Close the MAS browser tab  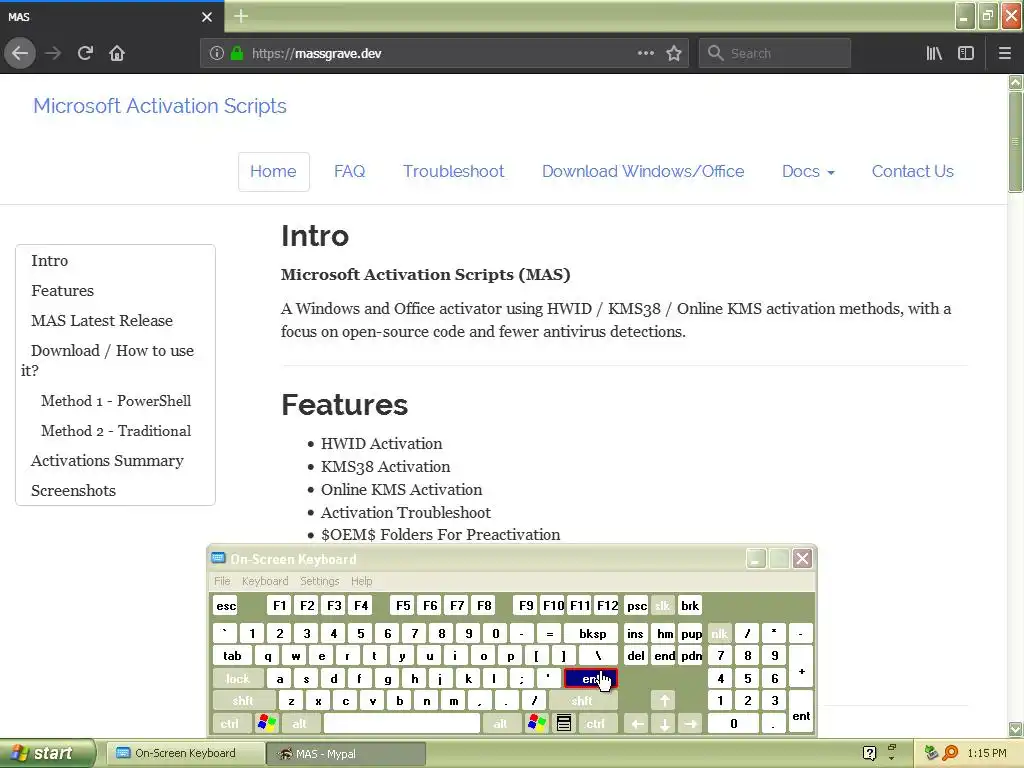[x=207, y=17]
